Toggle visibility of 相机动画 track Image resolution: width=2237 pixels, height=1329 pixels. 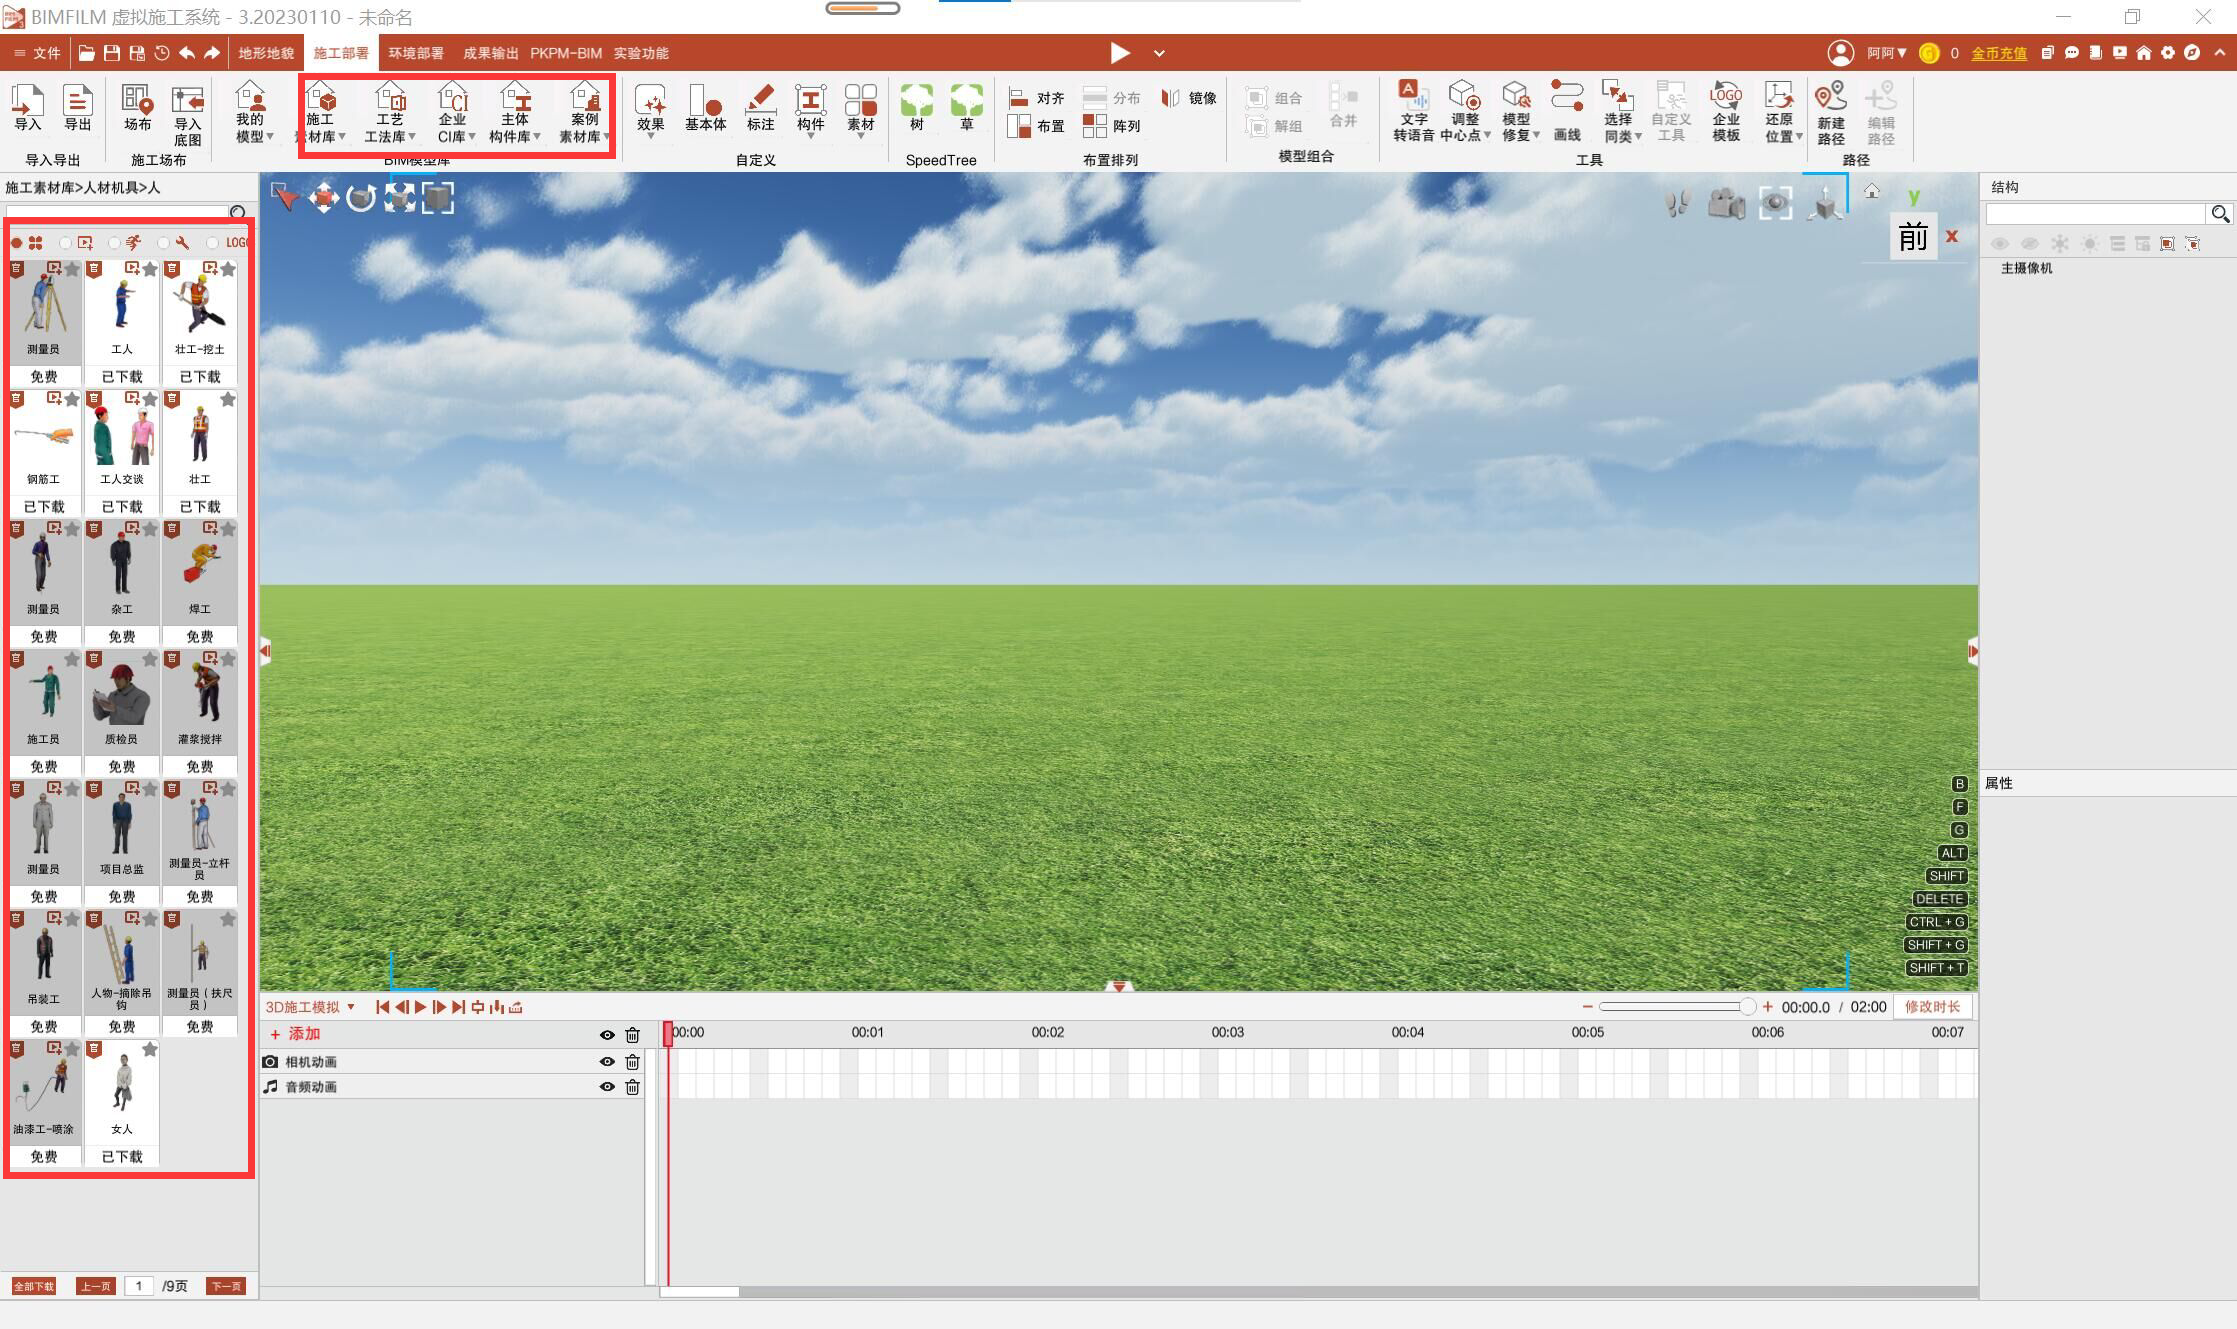[x=606, y=1062]
